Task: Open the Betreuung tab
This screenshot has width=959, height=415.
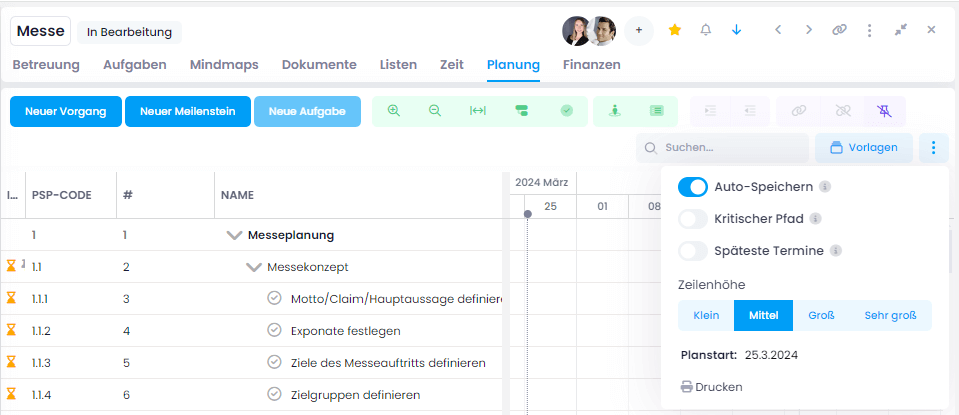Action: [46, 64]
